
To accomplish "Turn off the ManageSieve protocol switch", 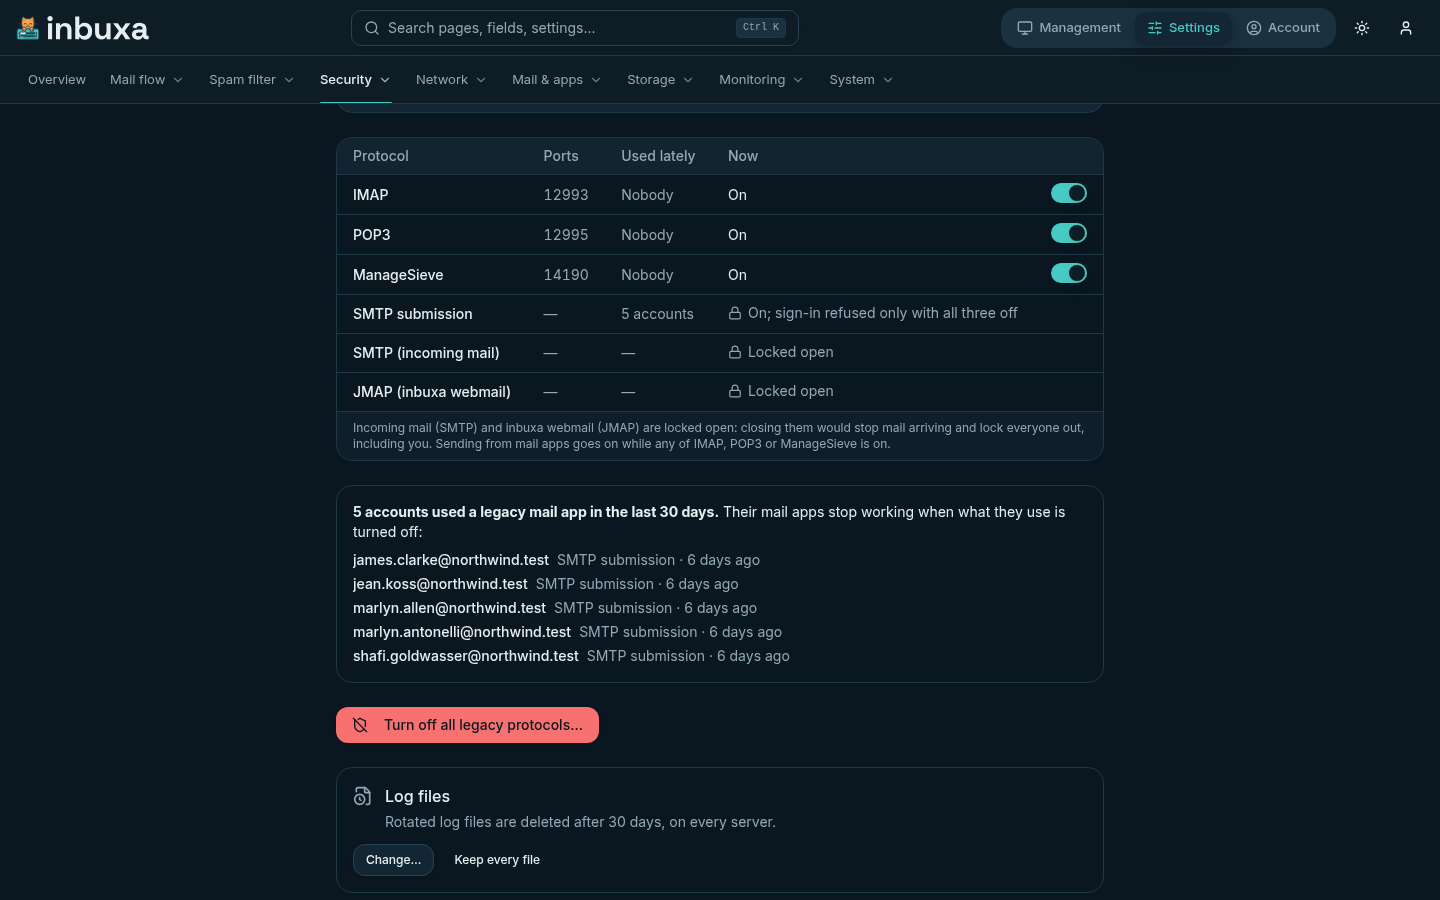I will (x=1069, y=273).
